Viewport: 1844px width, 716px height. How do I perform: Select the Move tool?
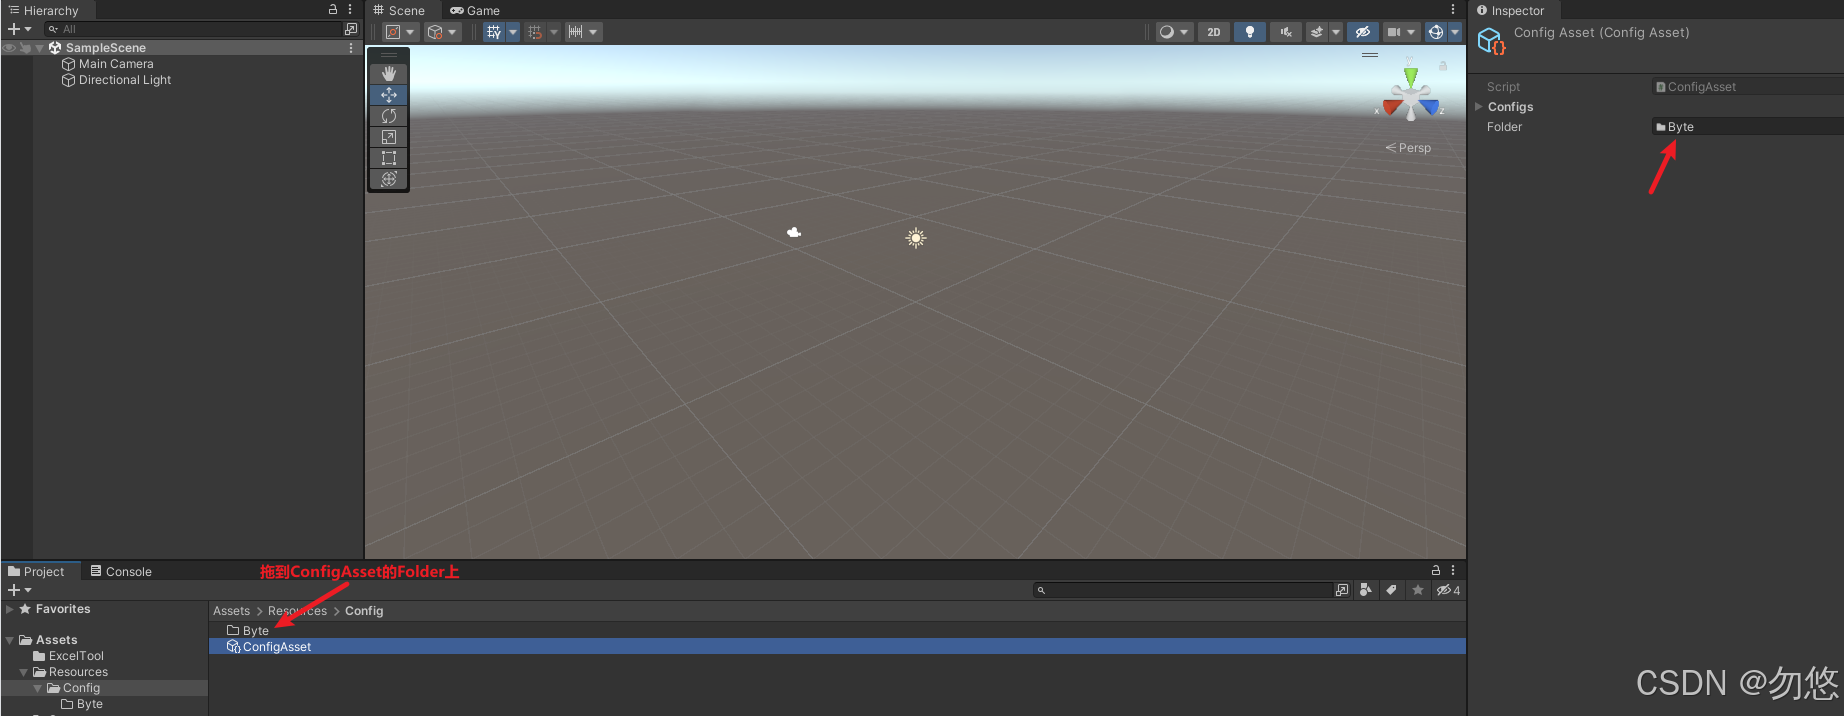[x=389, y=95]
